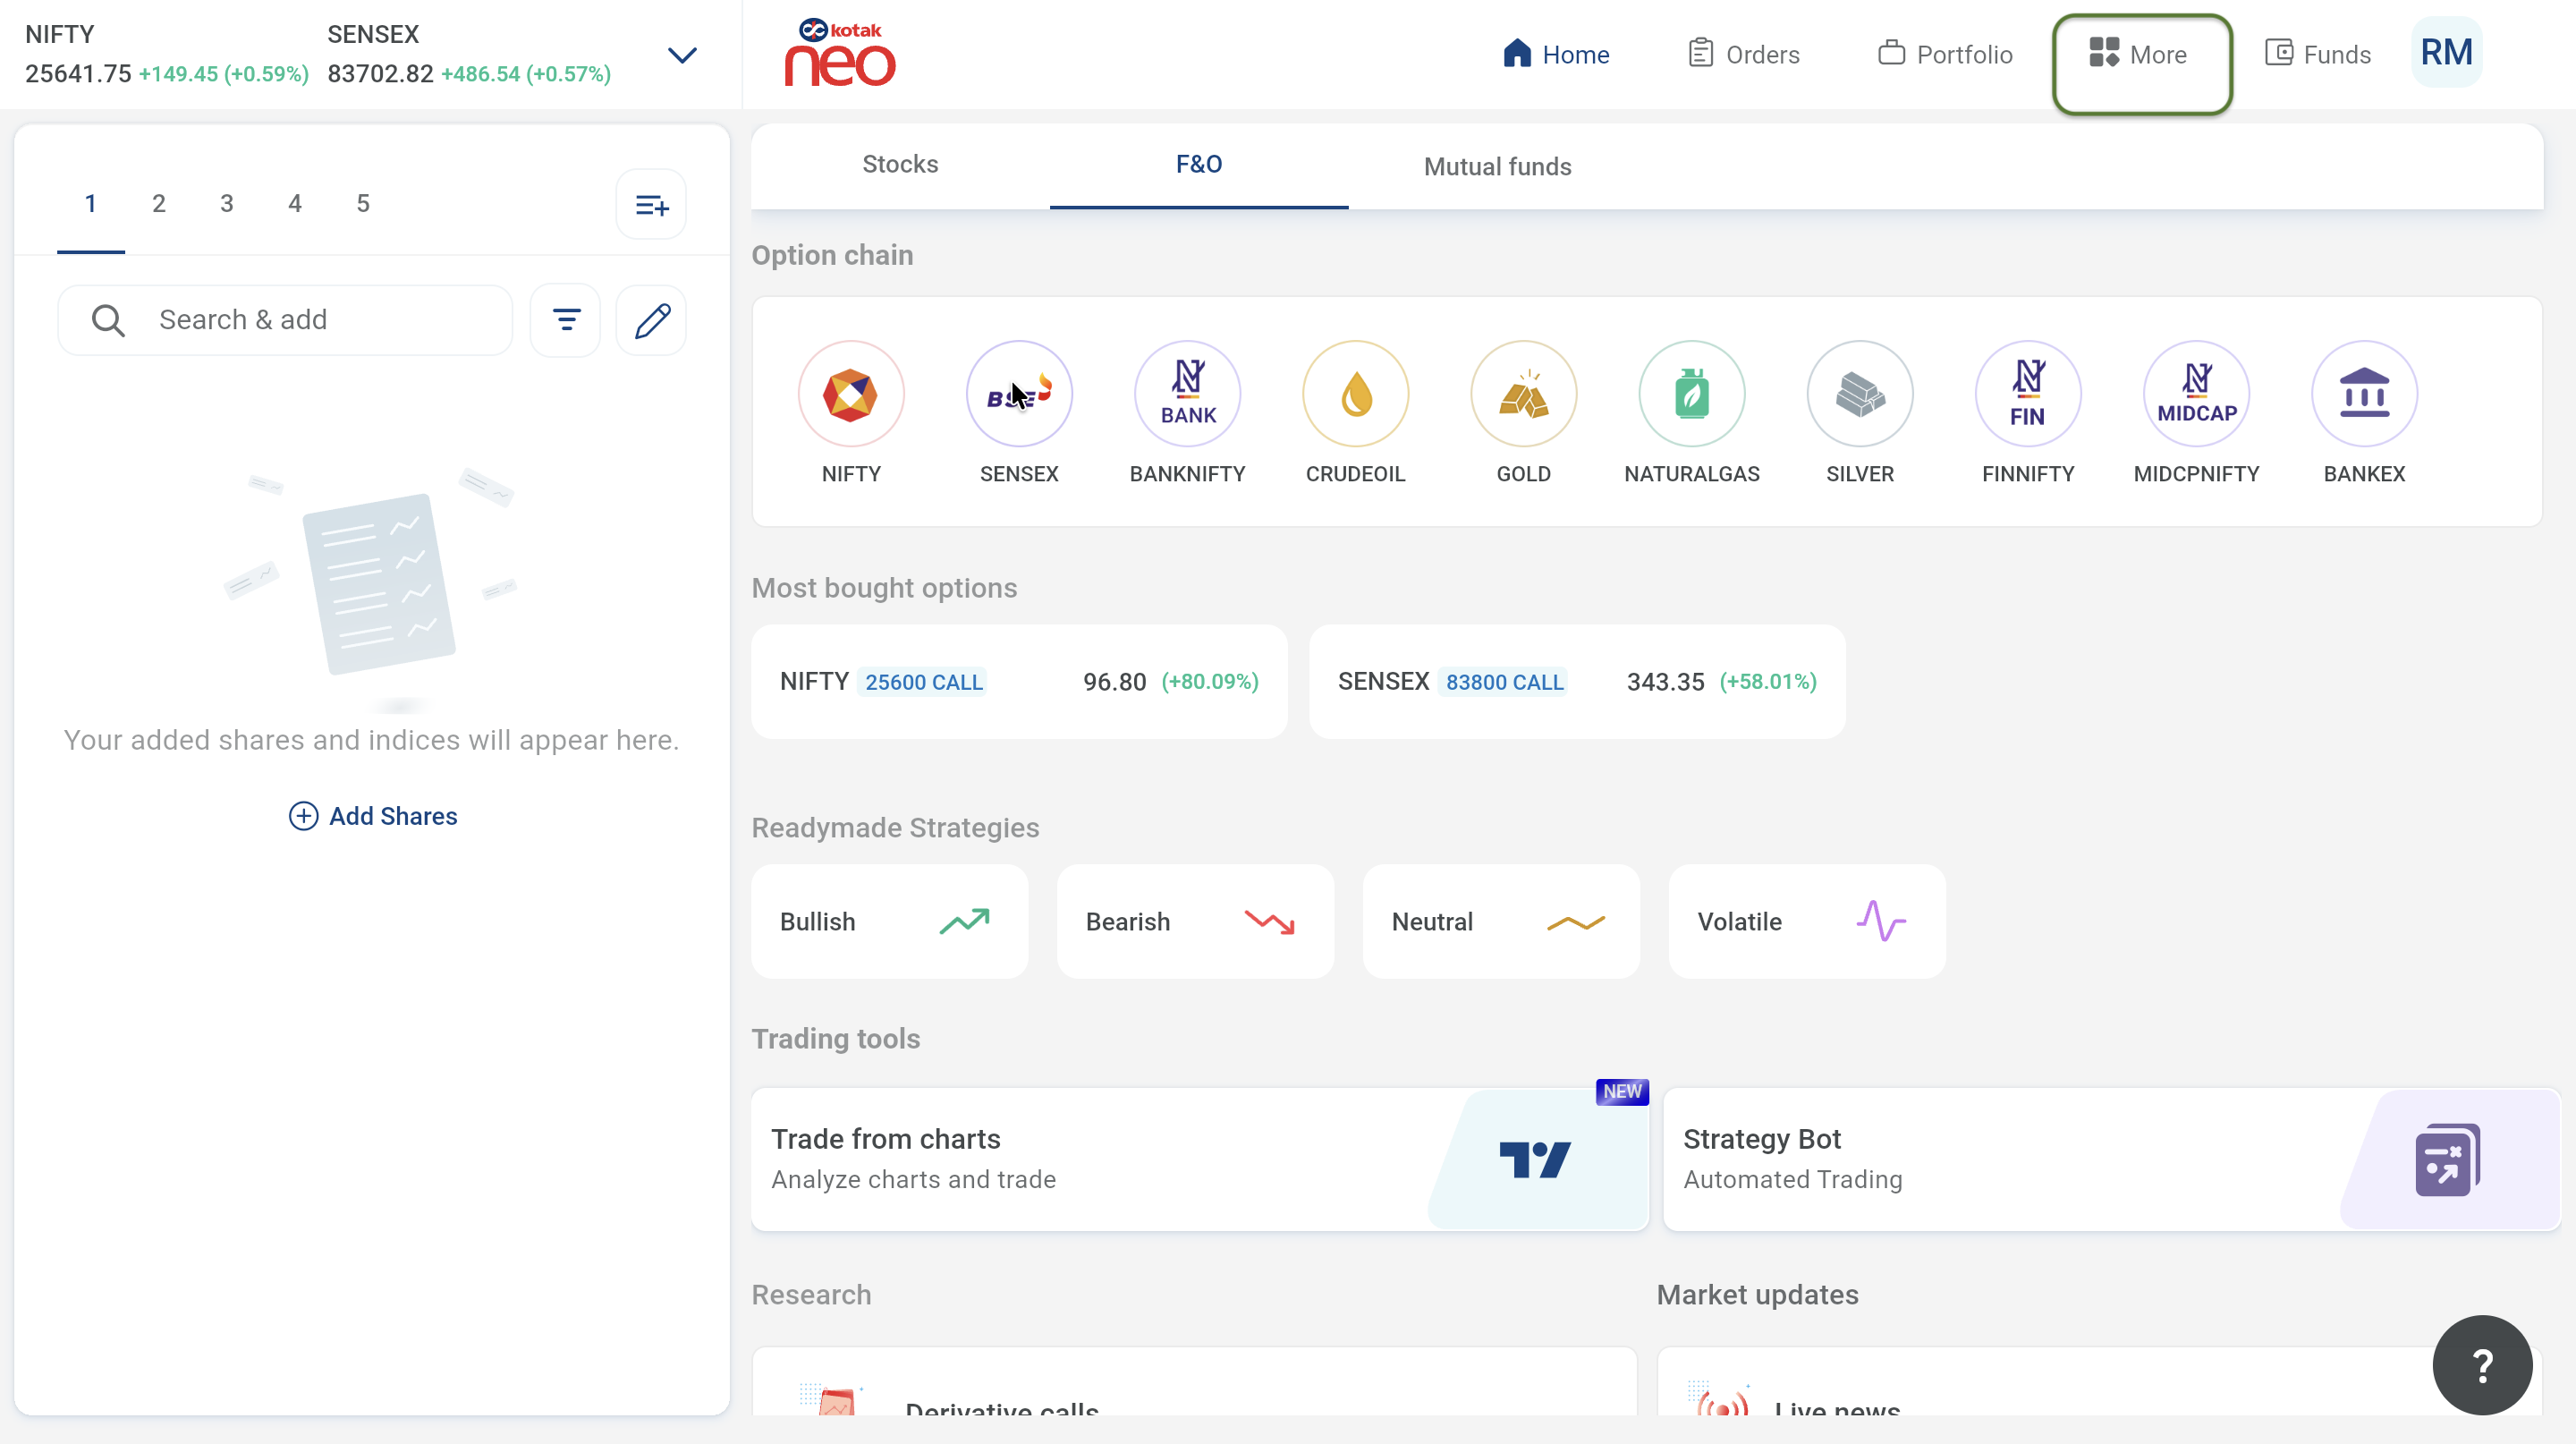2576x1444 pixels.
Task: Switch to the Mutual funds tab
Action: [1497, 166]
